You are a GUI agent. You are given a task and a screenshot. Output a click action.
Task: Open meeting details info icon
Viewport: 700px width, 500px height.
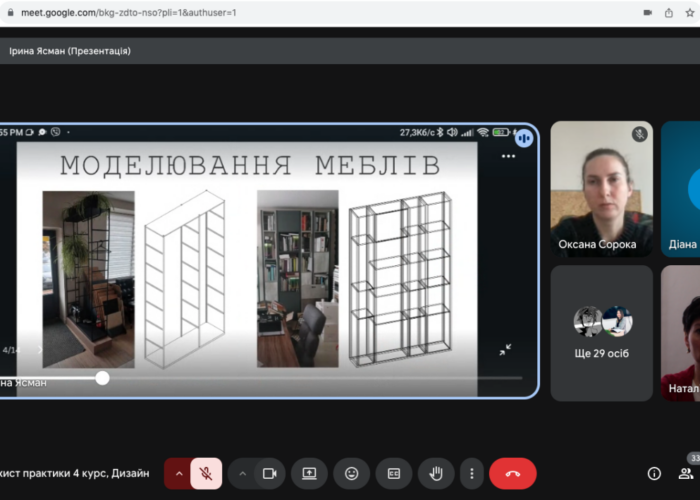point(654,473)
